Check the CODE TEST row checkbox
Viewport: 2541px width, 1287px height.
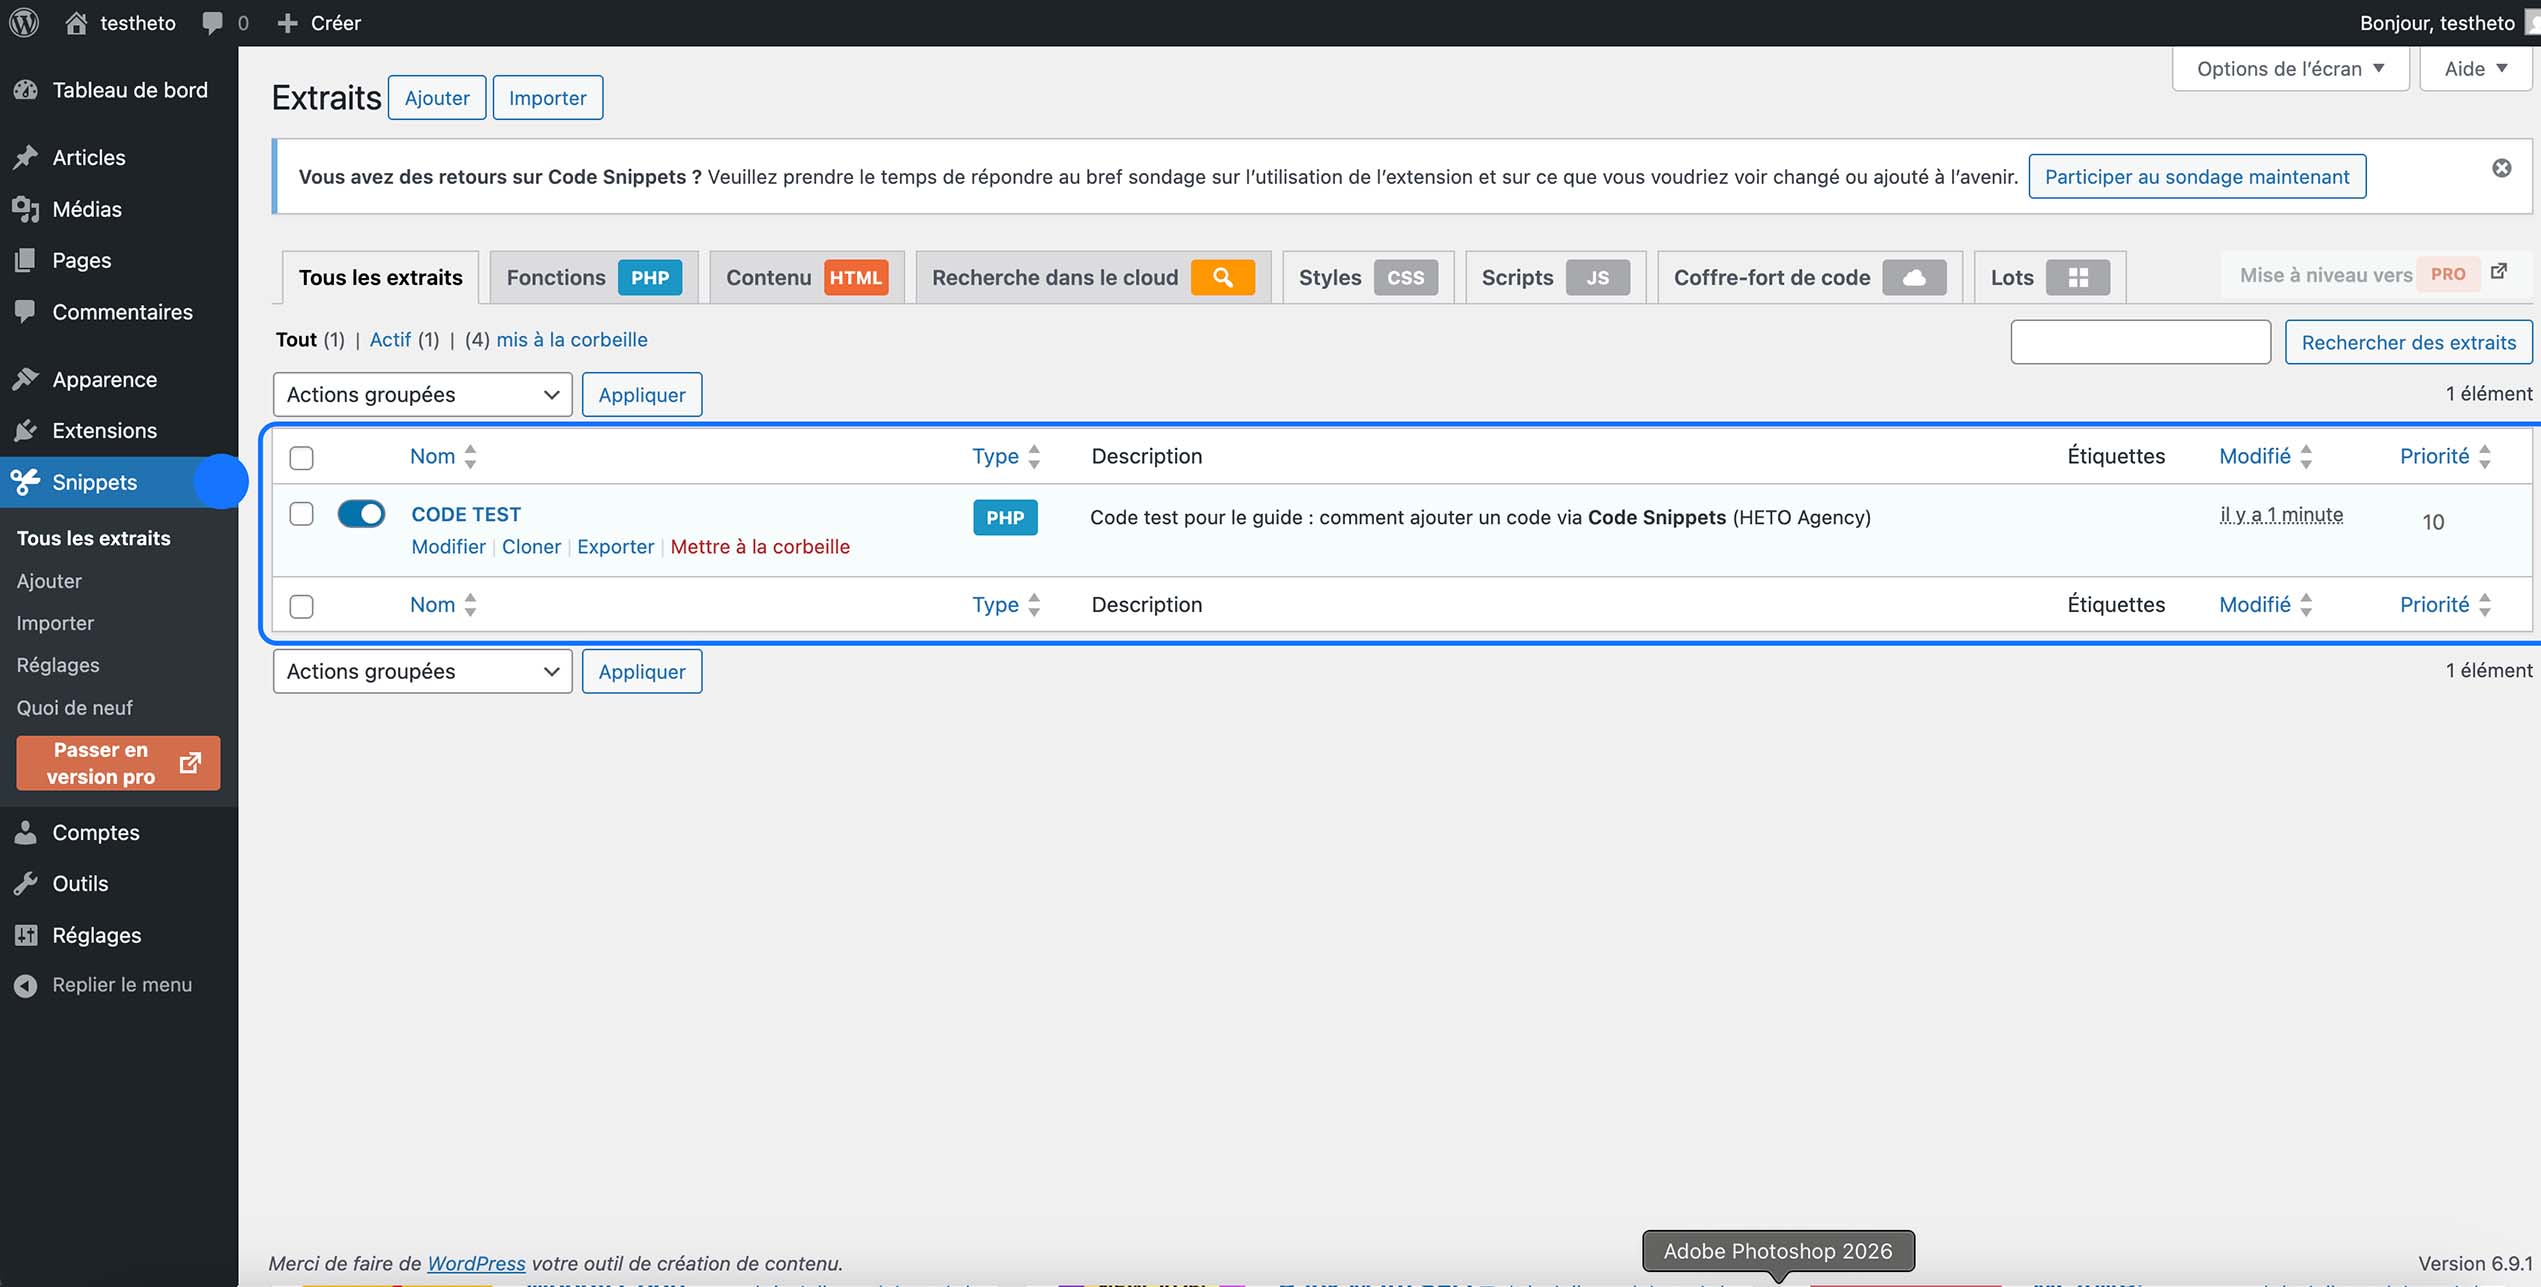click(300, 514)
